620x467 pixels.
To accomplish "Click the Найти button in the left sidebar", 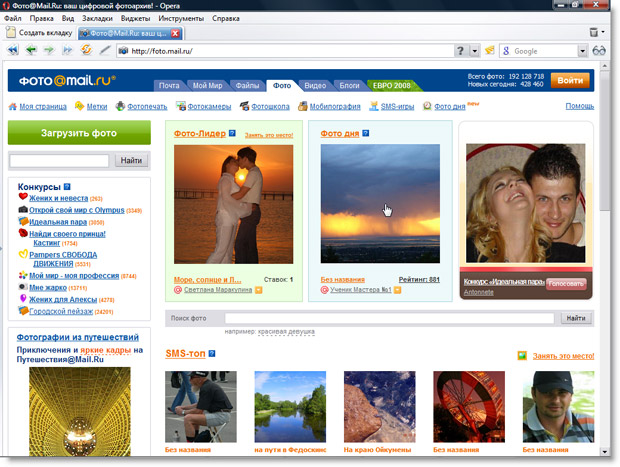I will [131, 160].
